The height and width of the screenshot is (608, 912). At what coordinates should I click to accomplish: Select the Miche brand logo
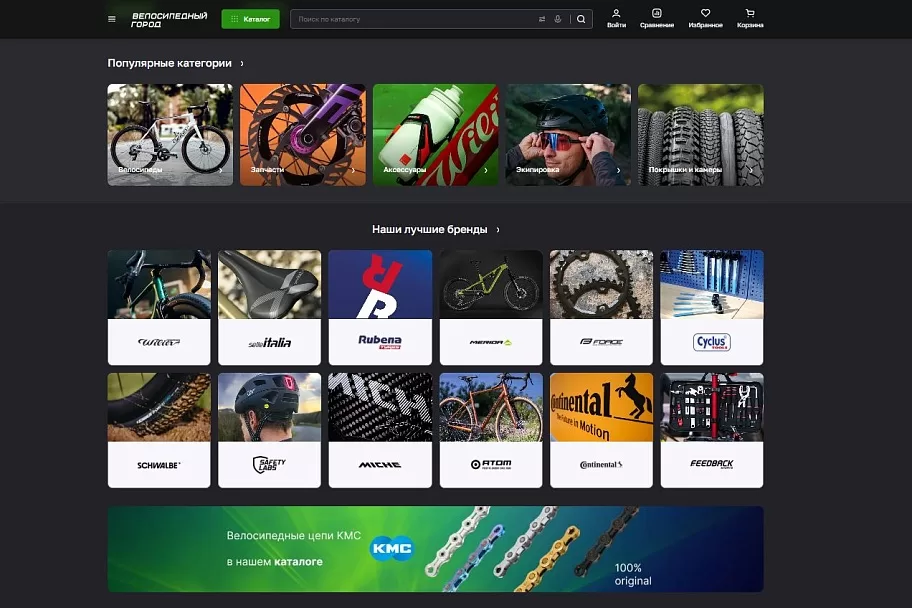(x=380, y=465)
